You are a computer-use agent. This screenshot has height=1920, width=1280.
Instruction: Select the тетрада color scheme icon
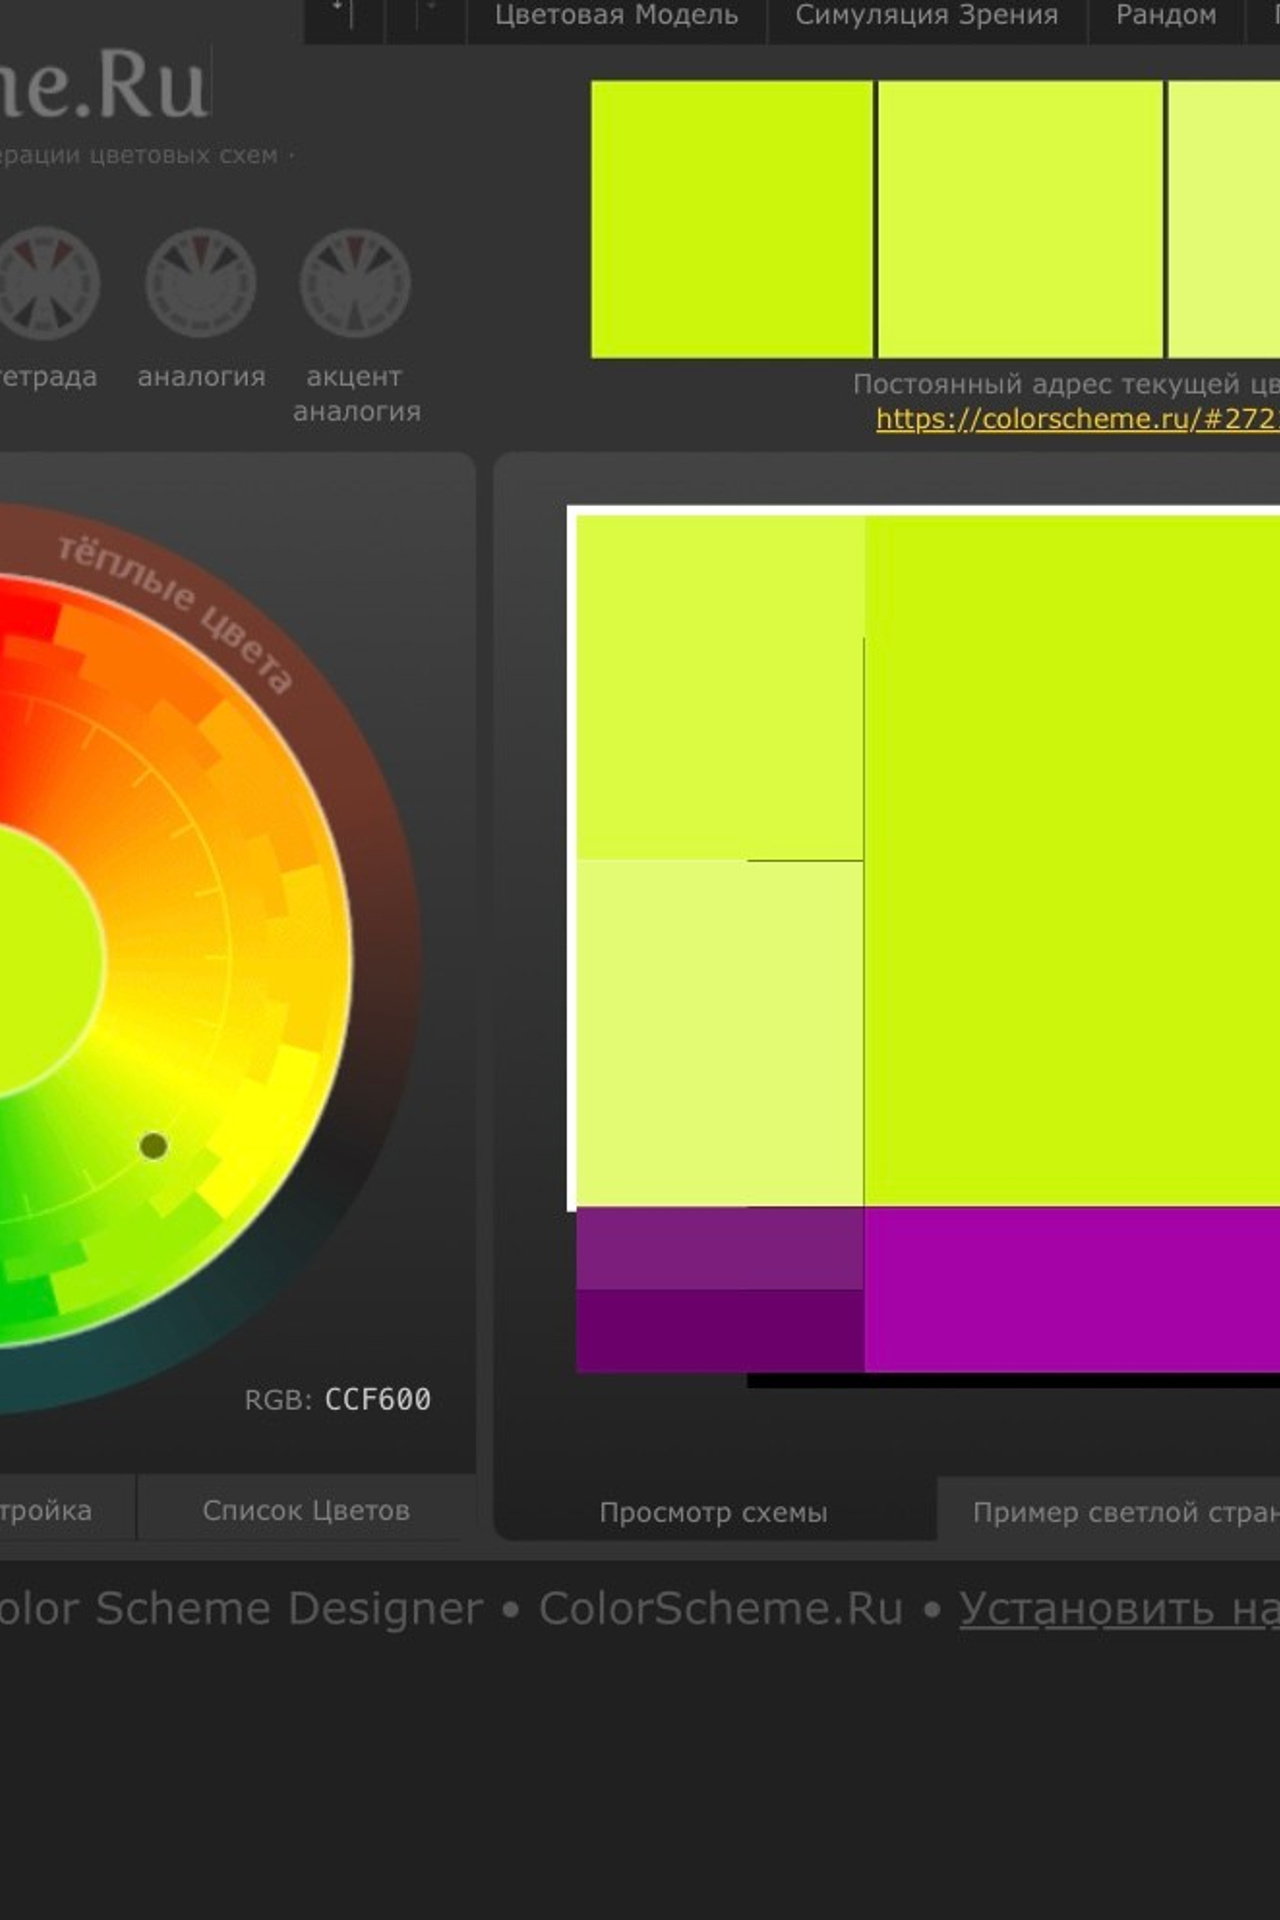[45, 284]
